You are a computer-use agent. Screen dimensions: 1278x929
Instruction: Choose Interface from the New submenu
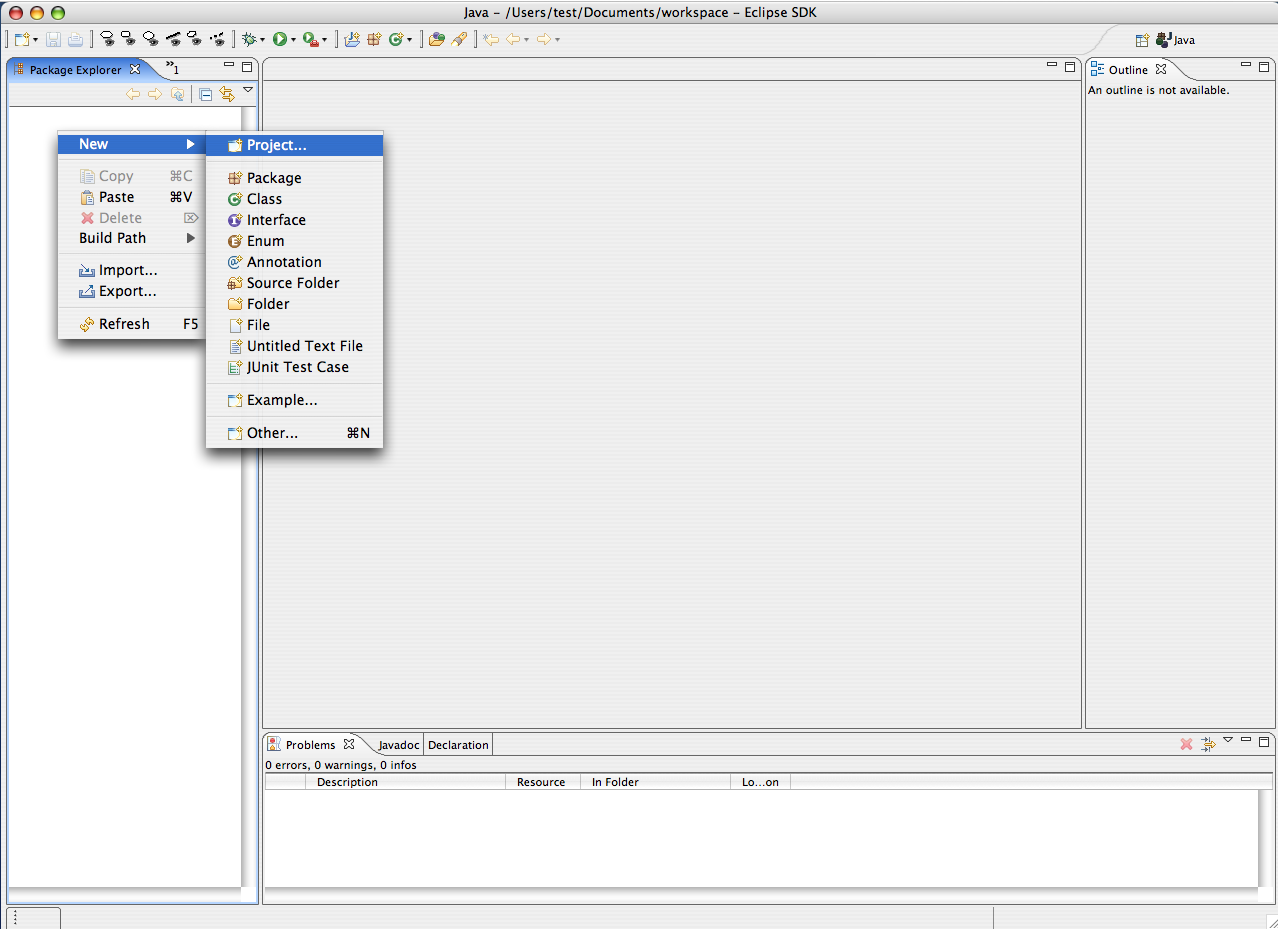[x=294, y=220]
